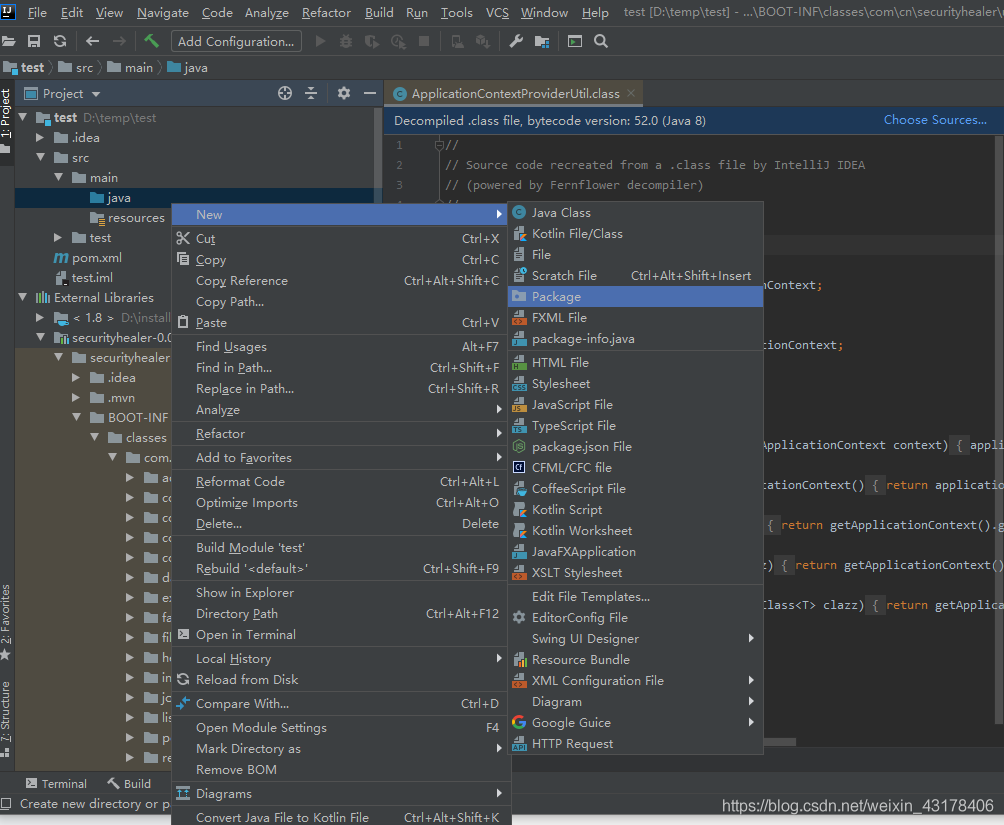Collapse the BOOT-INF folder node

pos(76,417)
